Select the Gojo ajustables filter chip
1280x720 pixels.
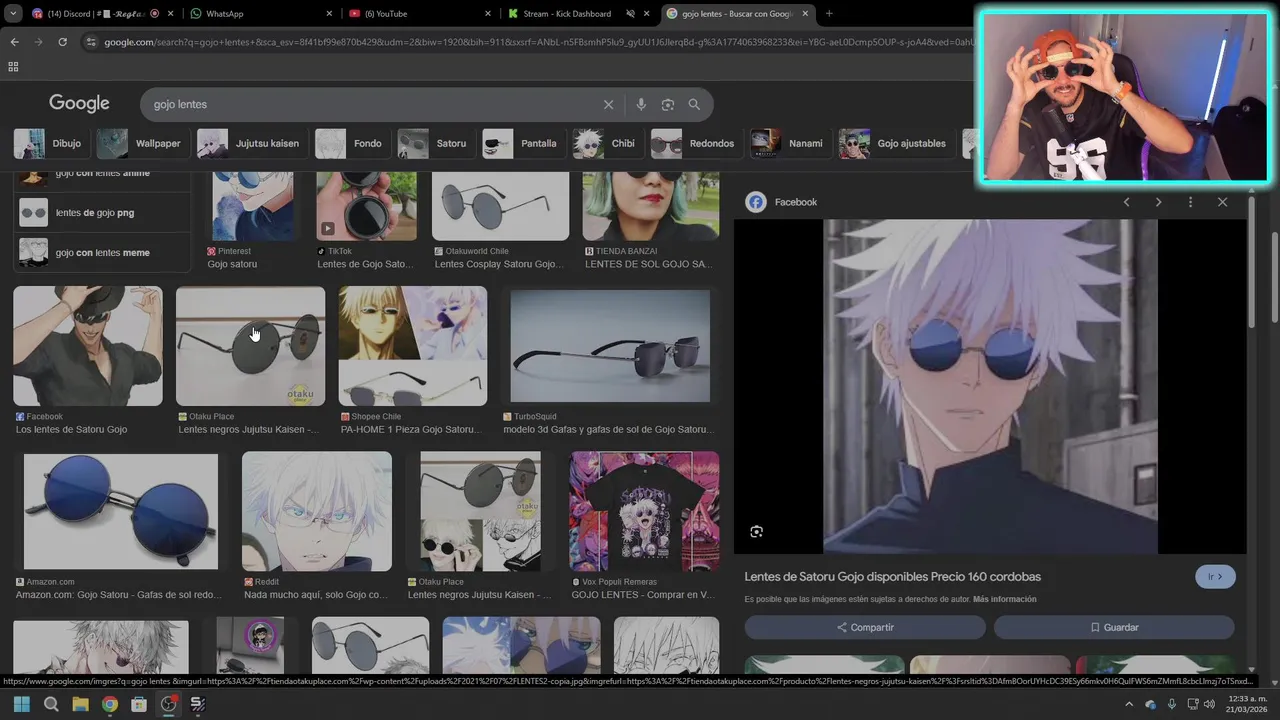click(896, 143)
